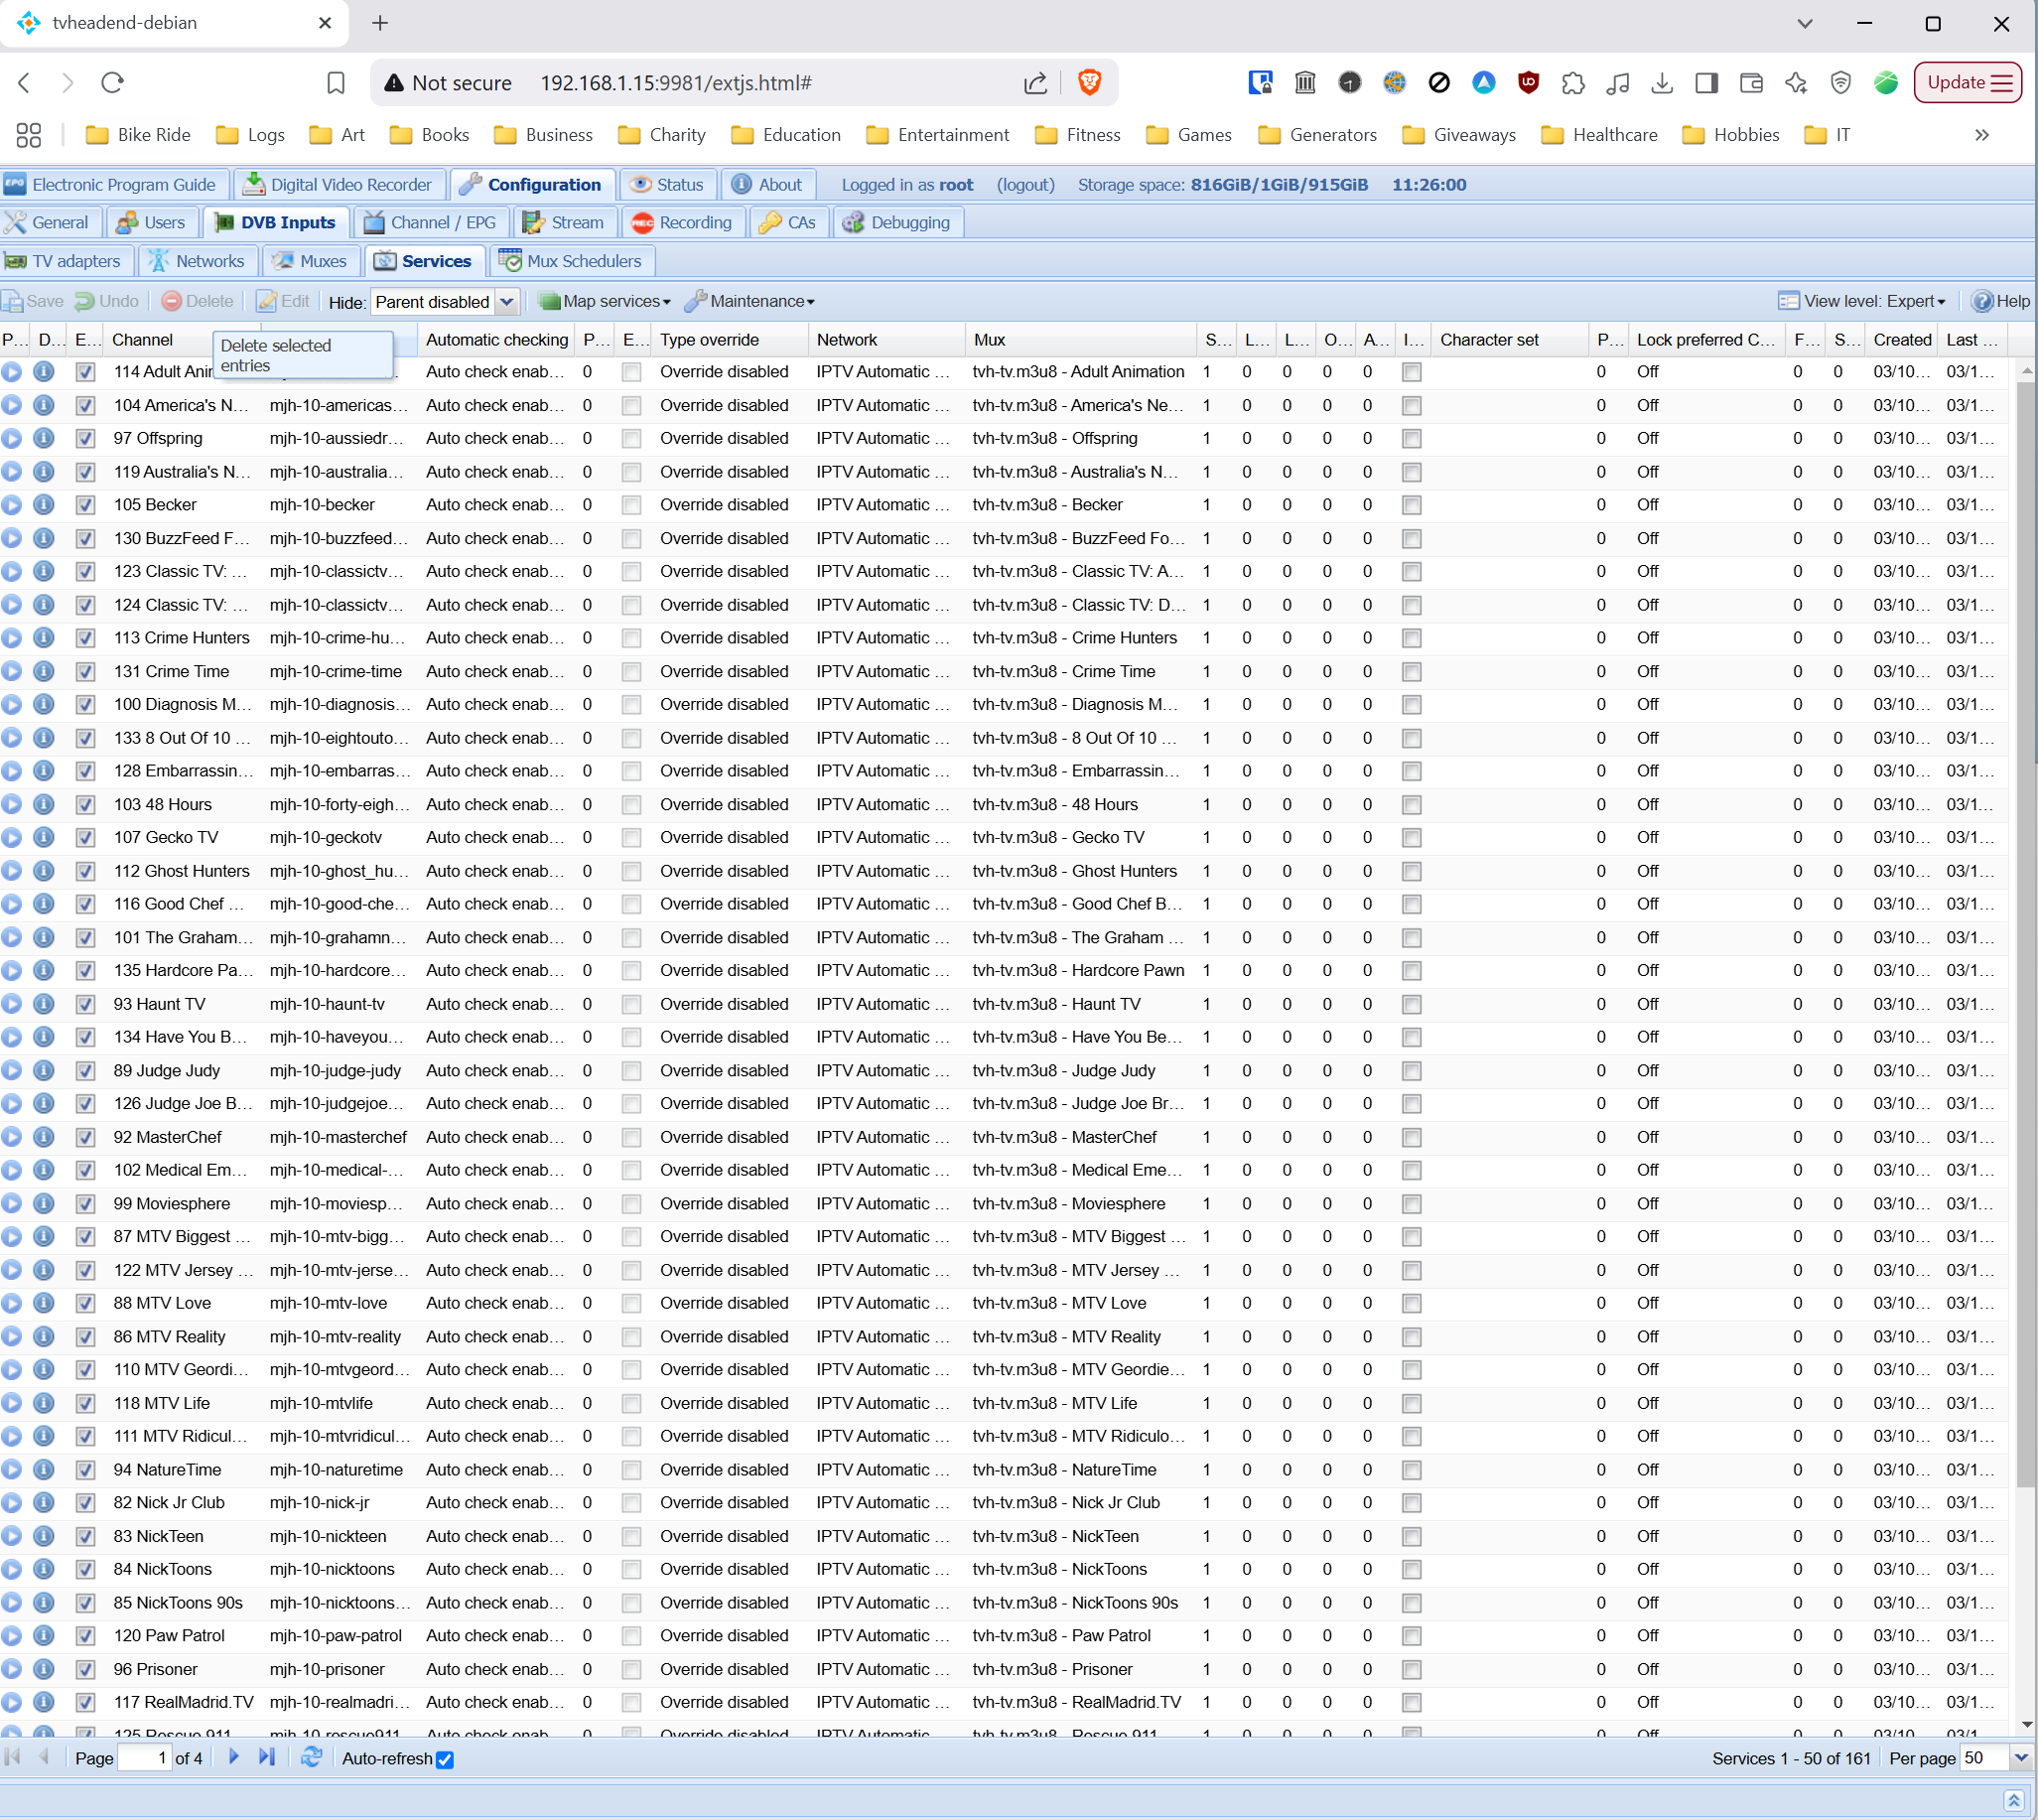Screen dimensions: 2038x1820
Task: Expand Map services menu
Action: tap(605, 301)
